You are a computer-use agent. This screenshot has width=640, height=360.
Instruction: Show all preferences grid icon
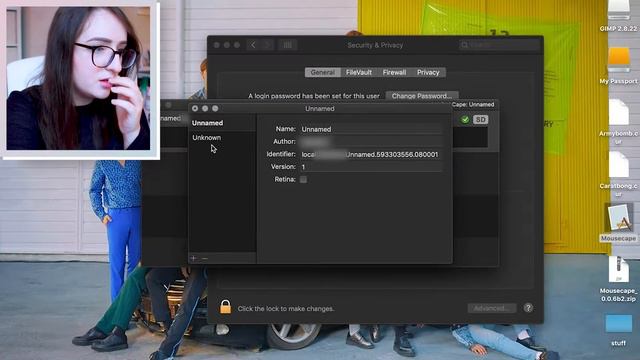[x=288, y=45]
